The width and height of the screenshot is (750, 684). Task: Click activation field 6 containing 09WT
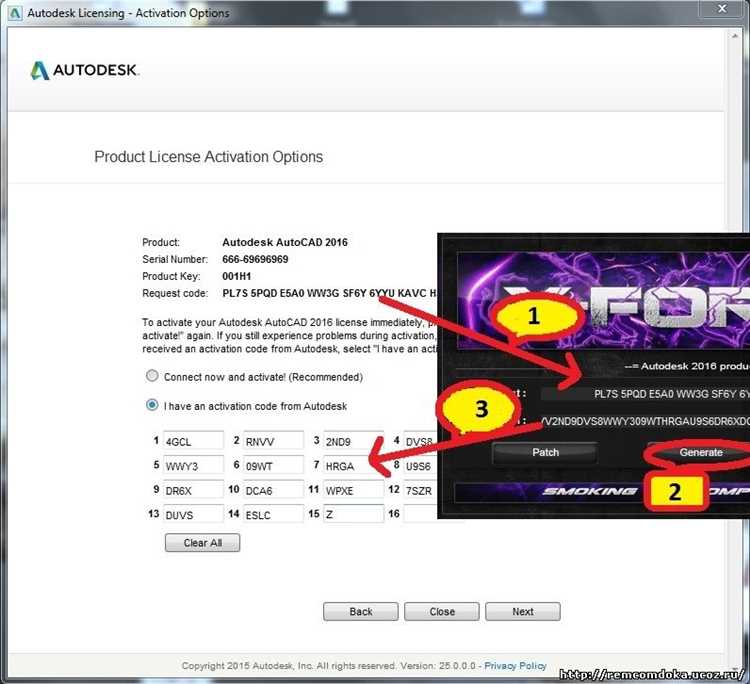point(274,465)
